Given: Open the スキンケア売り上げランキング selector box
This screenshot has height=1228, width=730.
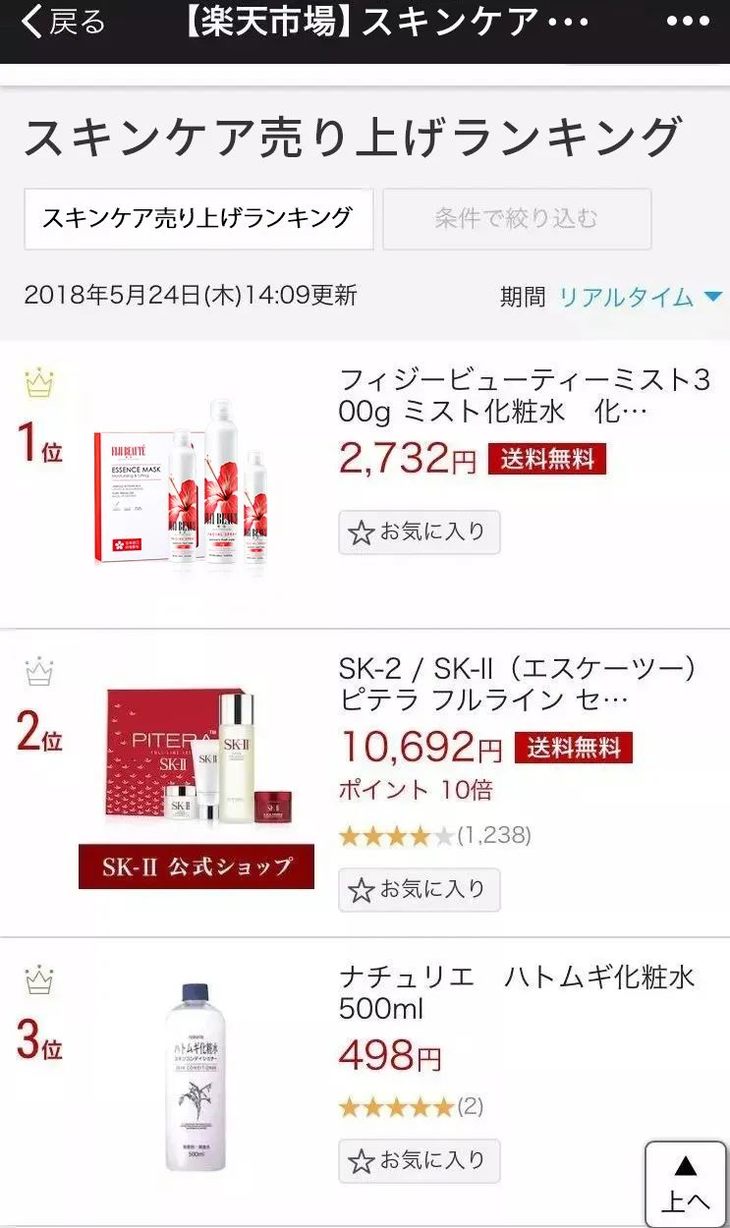Looking at the screenshot, I should point(198,218).
